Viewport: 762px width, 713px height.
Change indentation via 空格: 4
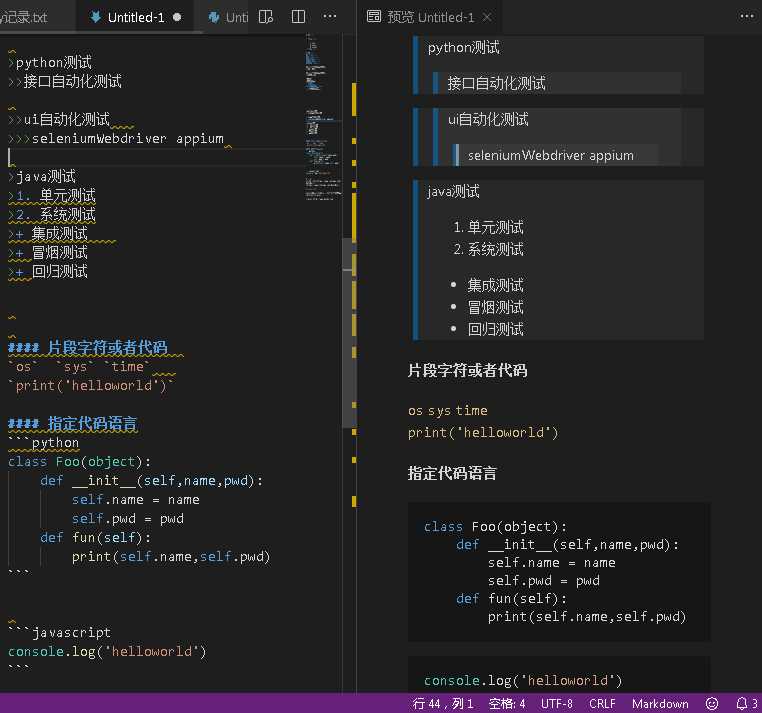[507, 703]
